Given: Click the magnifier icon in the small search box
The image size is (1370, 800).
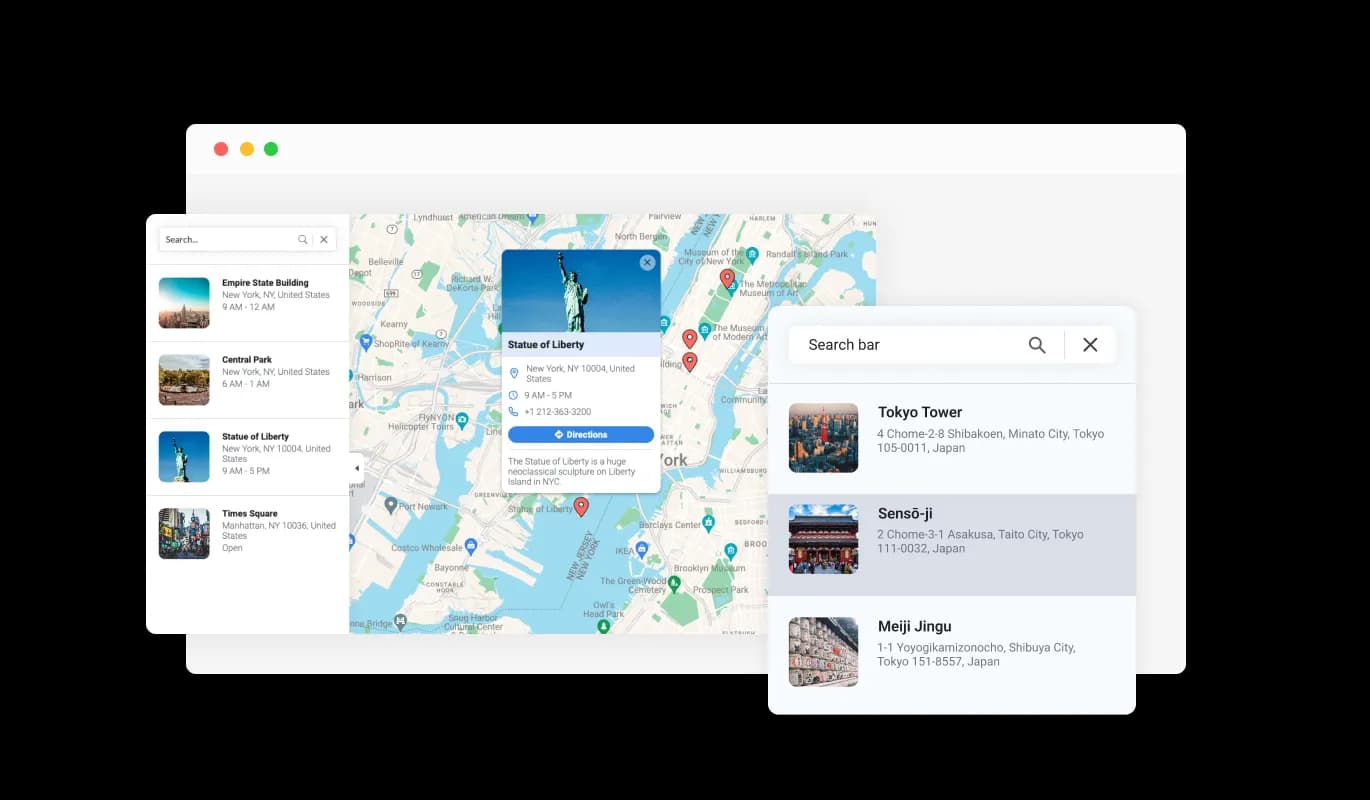Looking at the screenshot, I should click(x=302, y=240).
